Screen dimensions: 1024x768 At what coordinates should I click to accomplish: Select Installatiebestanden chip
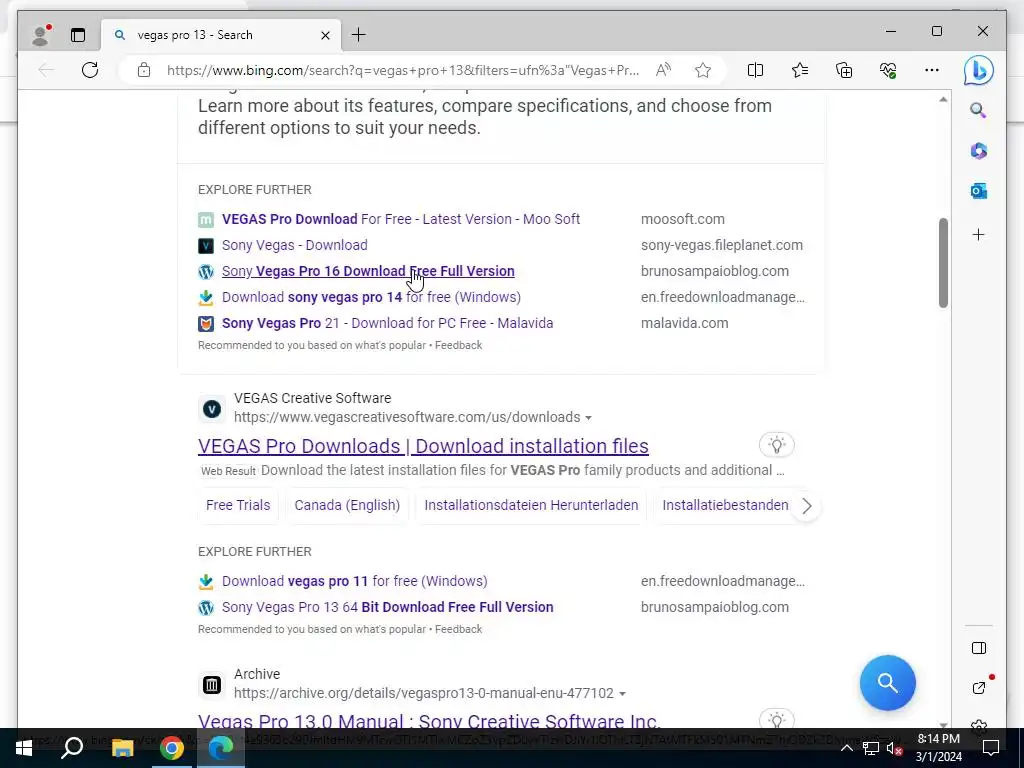[x=725, y=505]
